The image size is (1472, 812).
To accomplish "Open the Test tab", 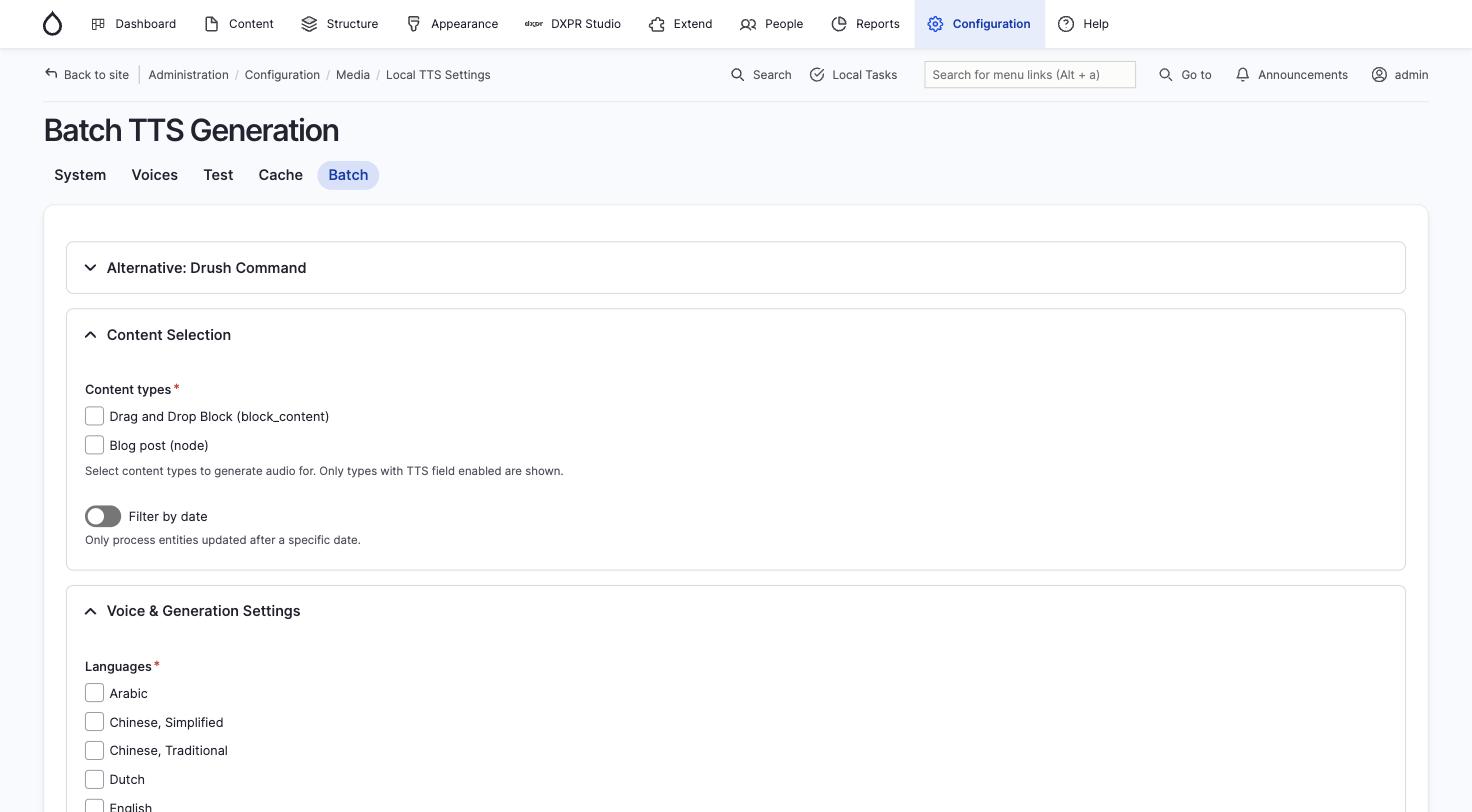I will pyautogui.click(x=218, y=175).
